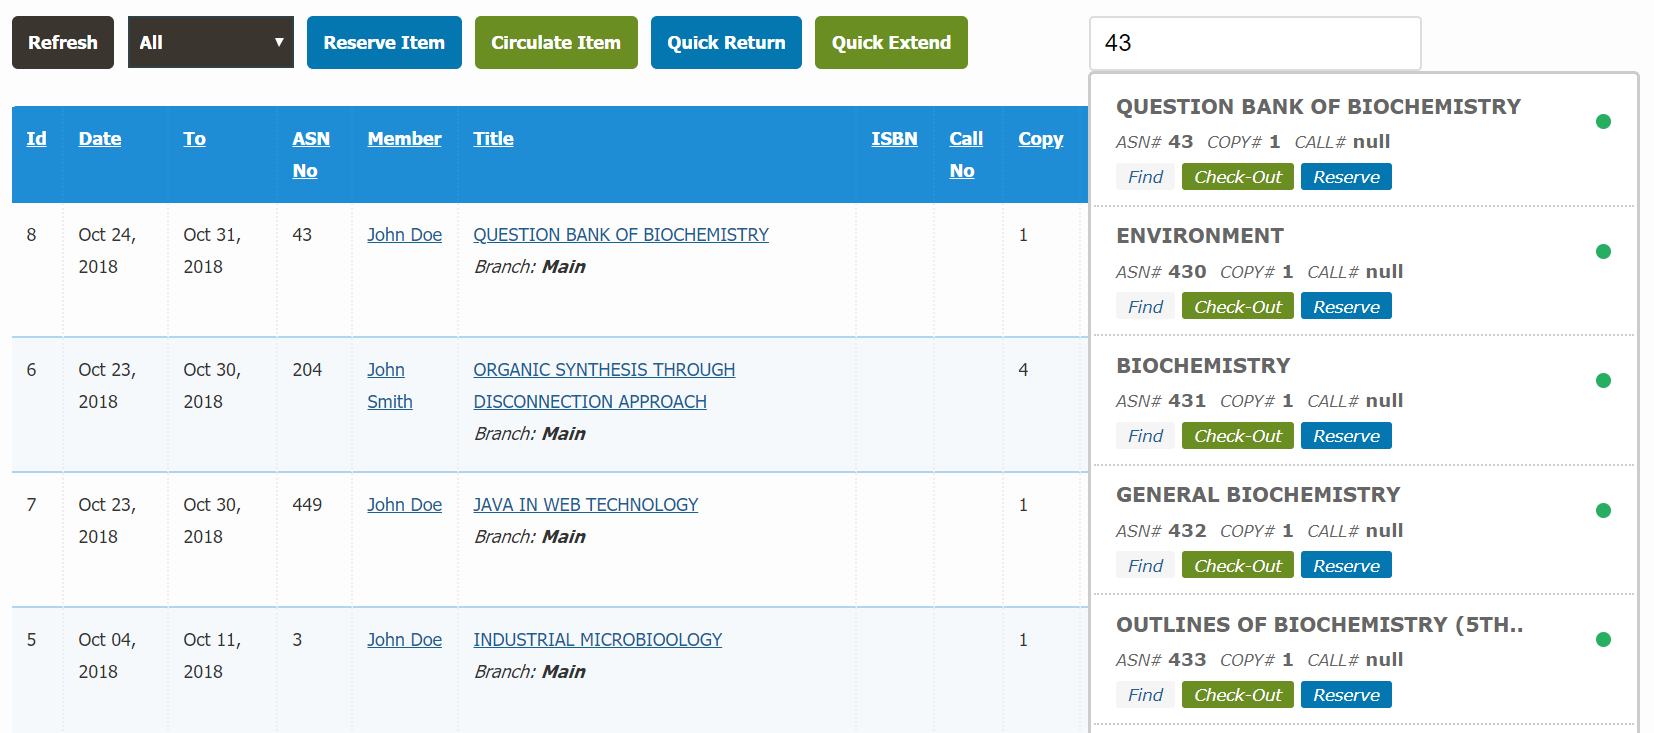This screenshot has width=1654, height=733.
Task: Click Check-Out for ASN 43 search result
Action: coord(1238,177)
